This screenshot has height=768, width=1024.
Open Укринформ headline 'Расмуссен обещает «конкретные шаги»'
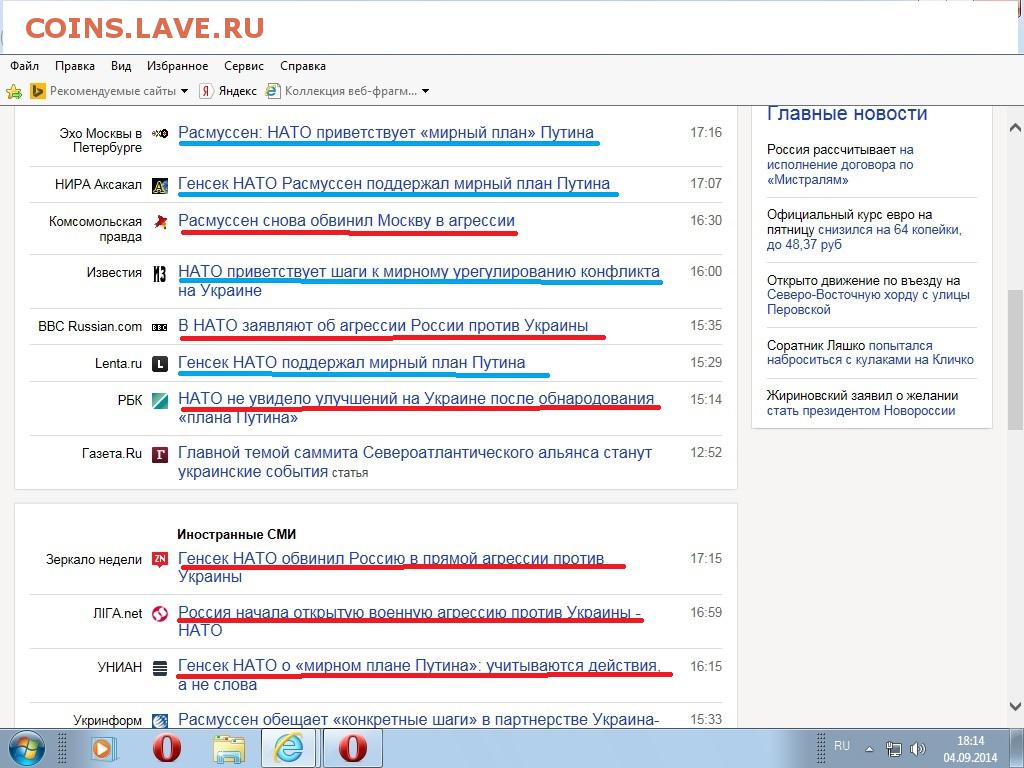tap(419, 720)
